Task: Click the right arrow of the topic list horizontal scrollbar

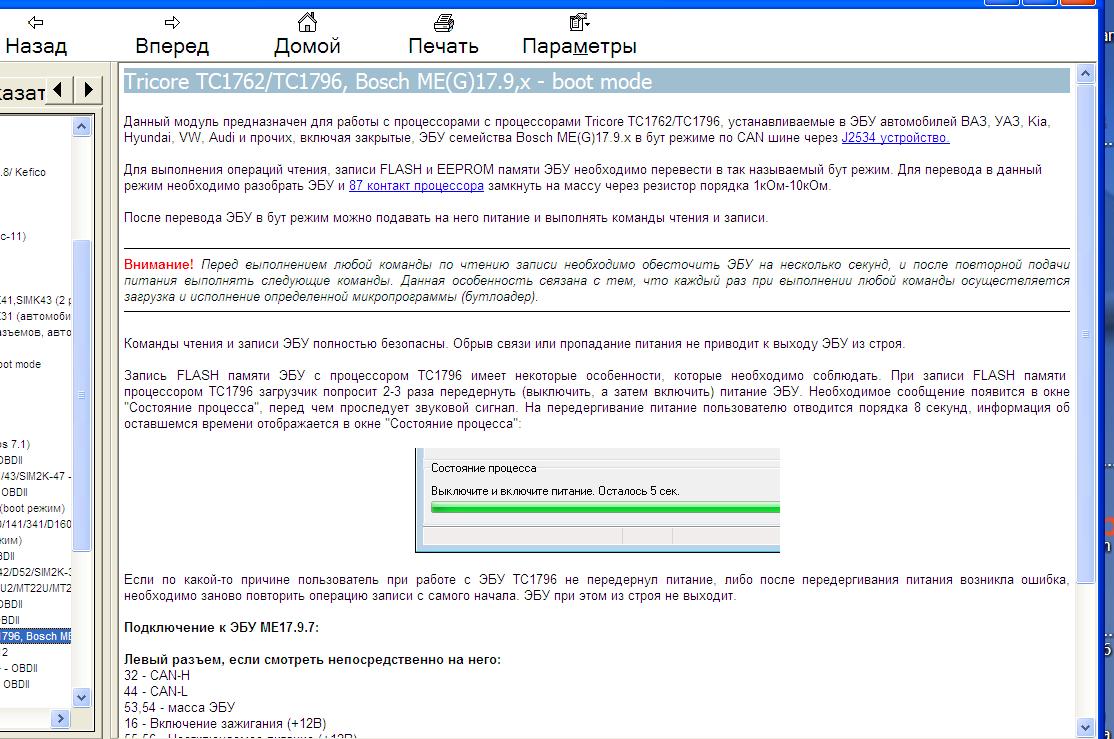Action: click(x=60, y=718)
